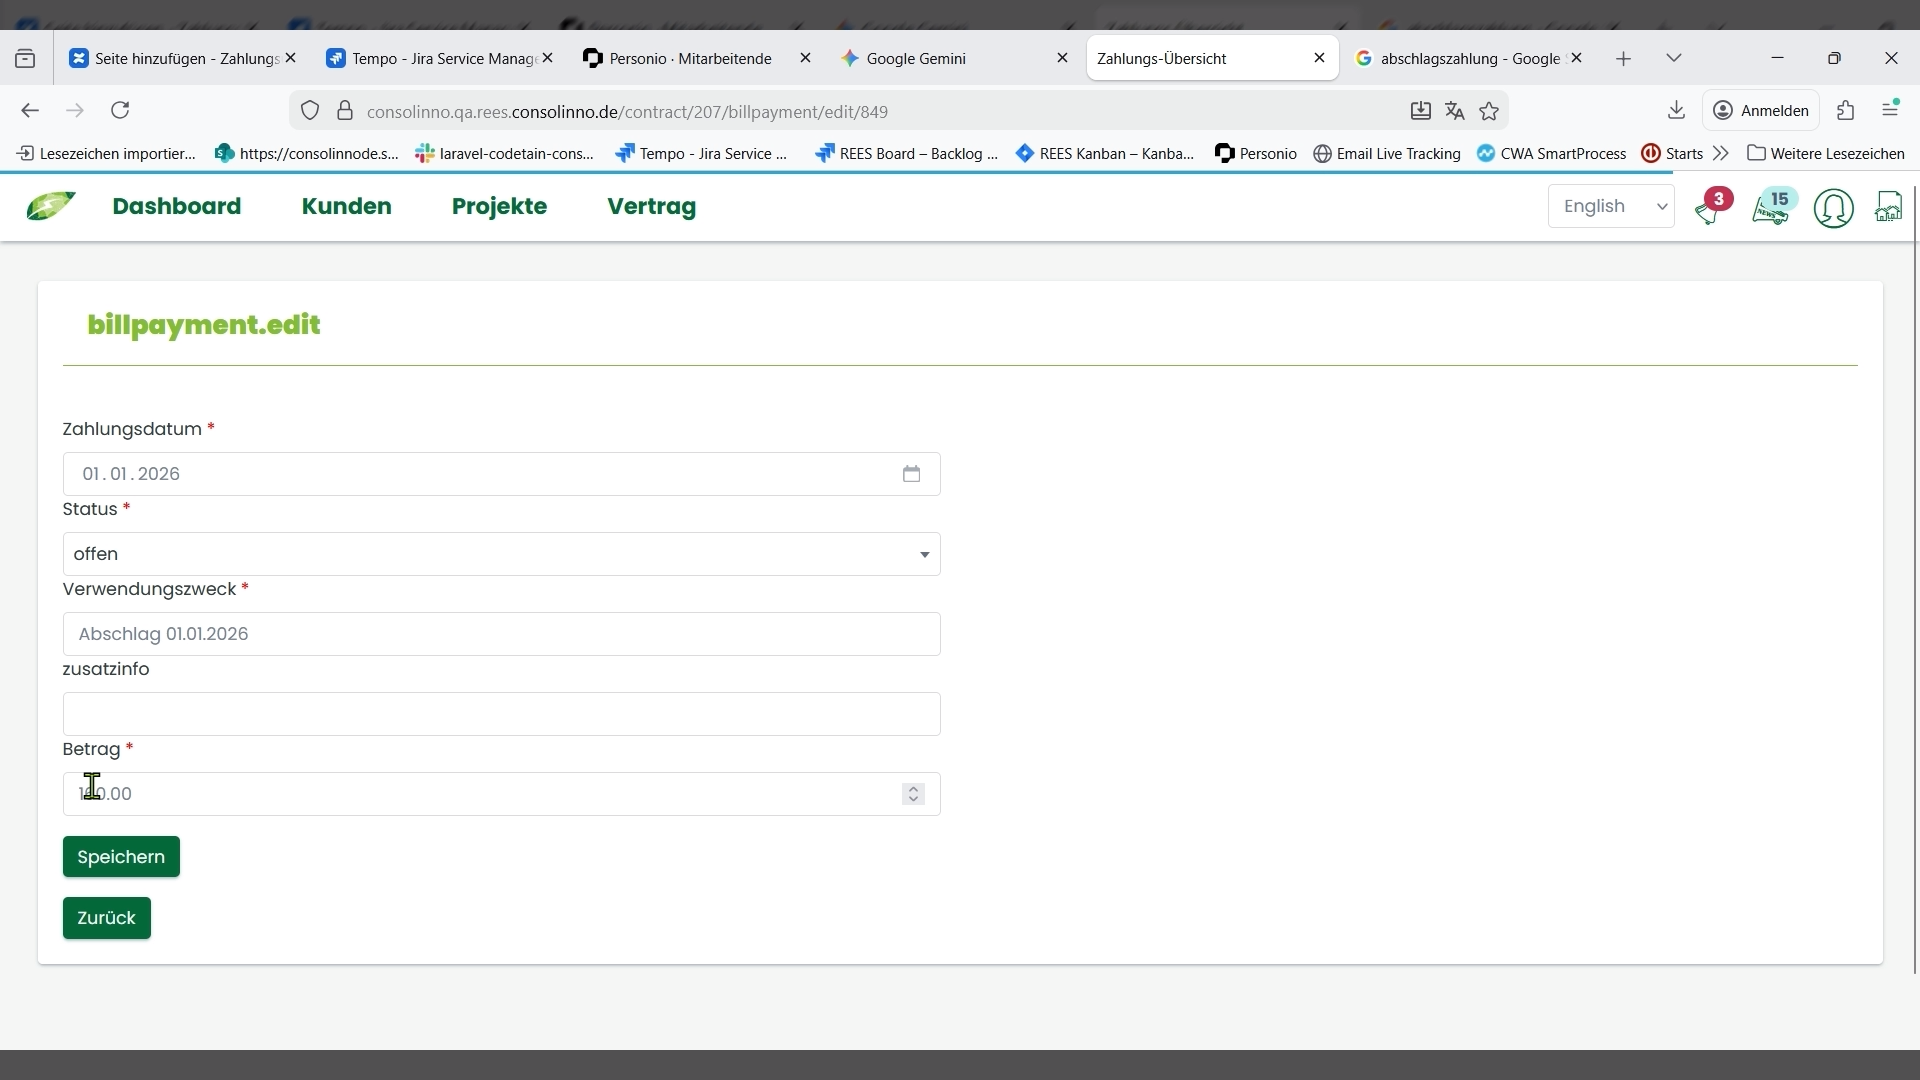Open the user profile icon

pyautogui.click(x=1834, y=208)
